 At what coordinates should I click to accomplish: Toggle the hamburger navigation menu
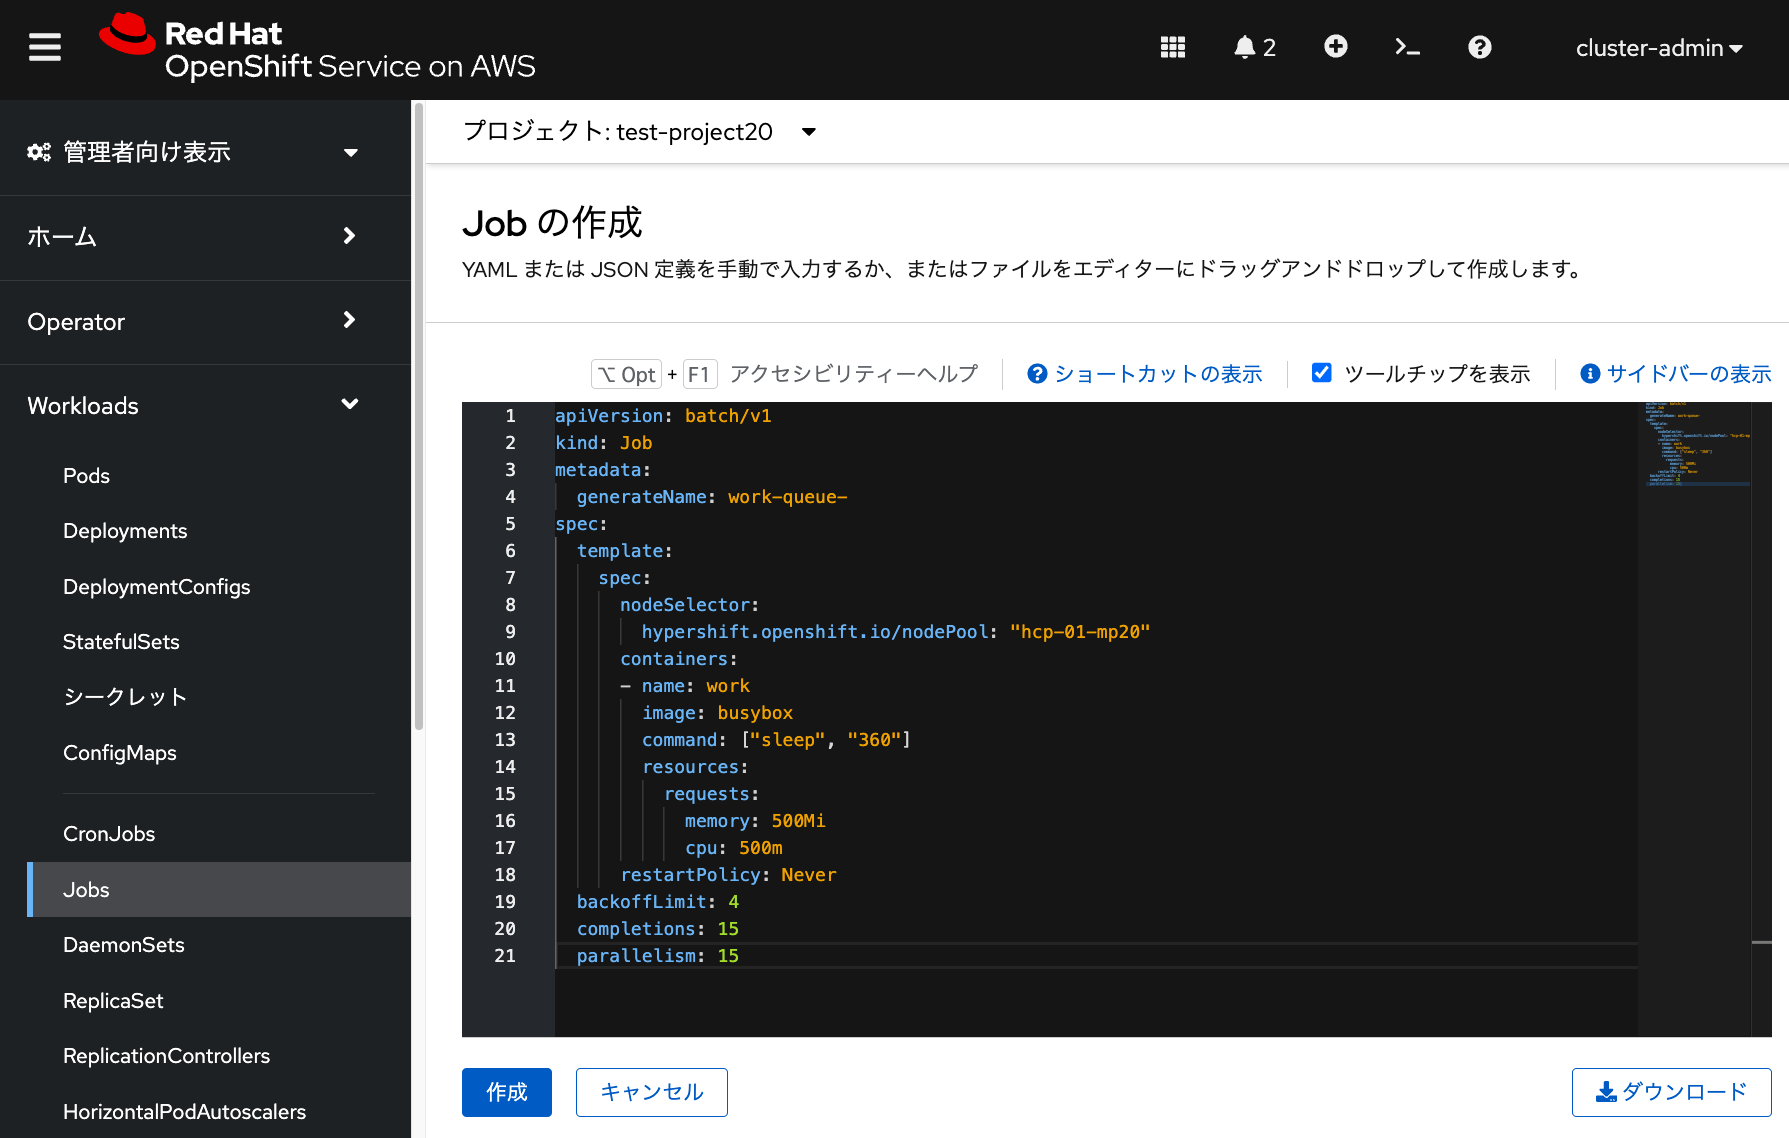click(x=44, y=47)
